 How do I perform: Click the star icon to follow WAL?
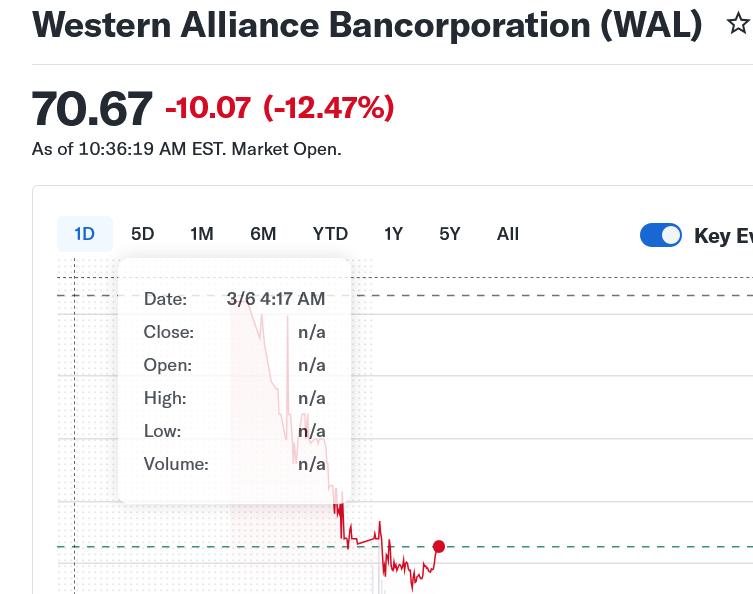click(738, 24)
